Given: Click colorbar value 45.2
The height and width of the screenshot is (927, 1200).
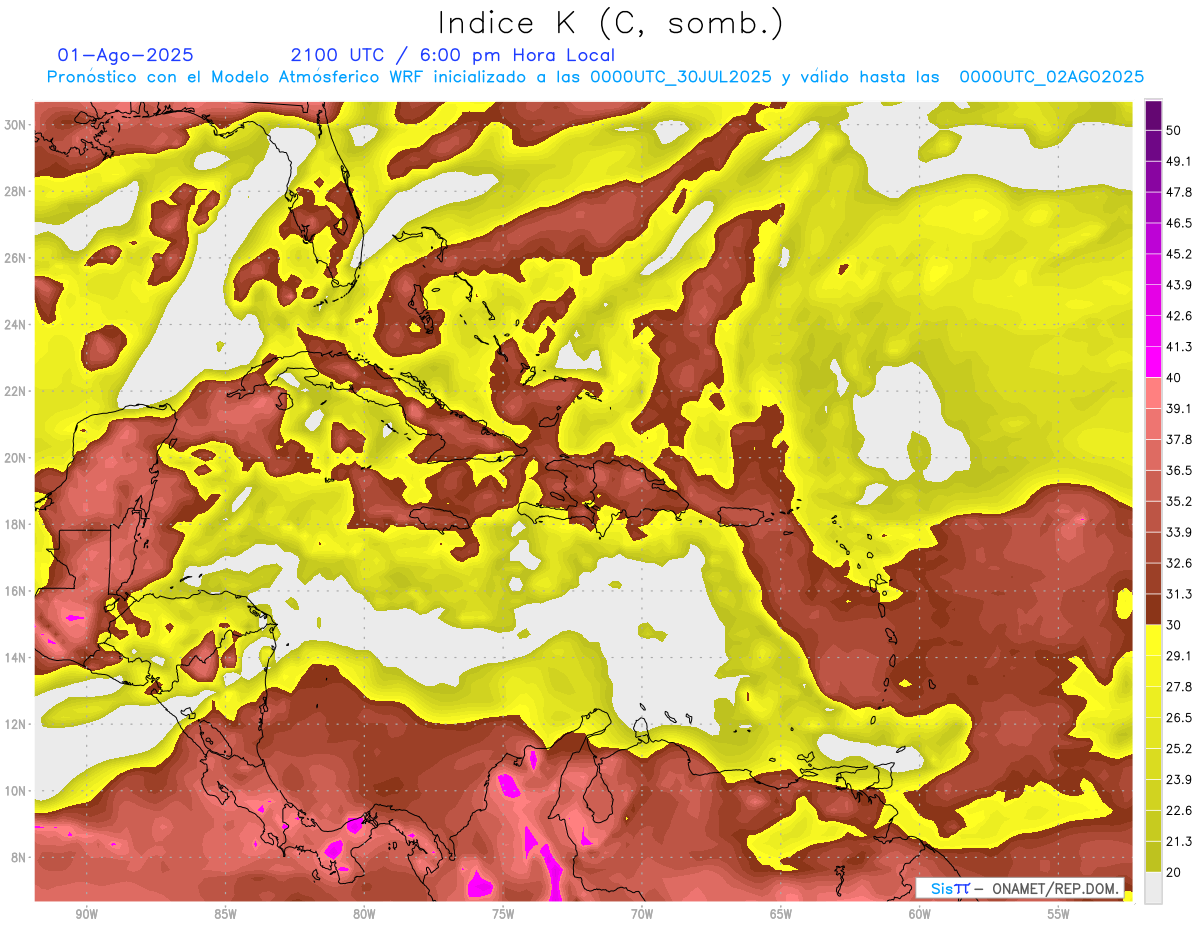Looking at the screenshot, I should pos(1179,254).
